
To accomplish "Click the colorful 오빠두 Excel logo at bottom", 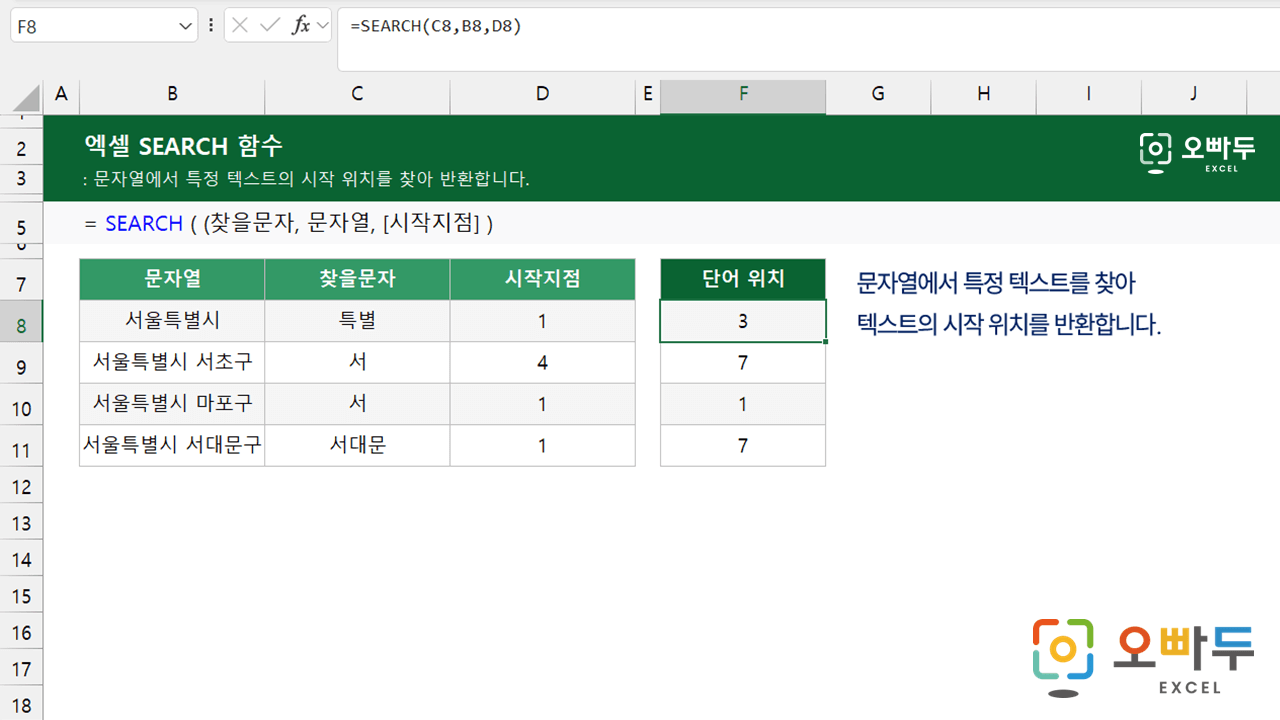I will click(1143, 657).
